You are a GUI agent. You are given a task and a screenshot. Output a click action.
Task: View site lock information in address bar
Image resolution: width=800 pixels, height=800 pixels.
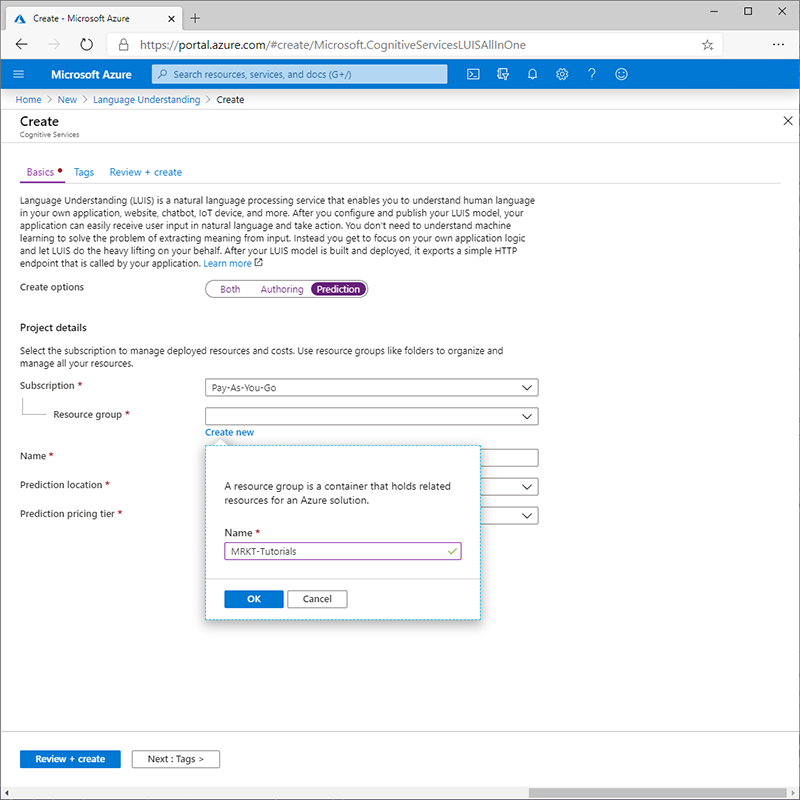(123, 45)
